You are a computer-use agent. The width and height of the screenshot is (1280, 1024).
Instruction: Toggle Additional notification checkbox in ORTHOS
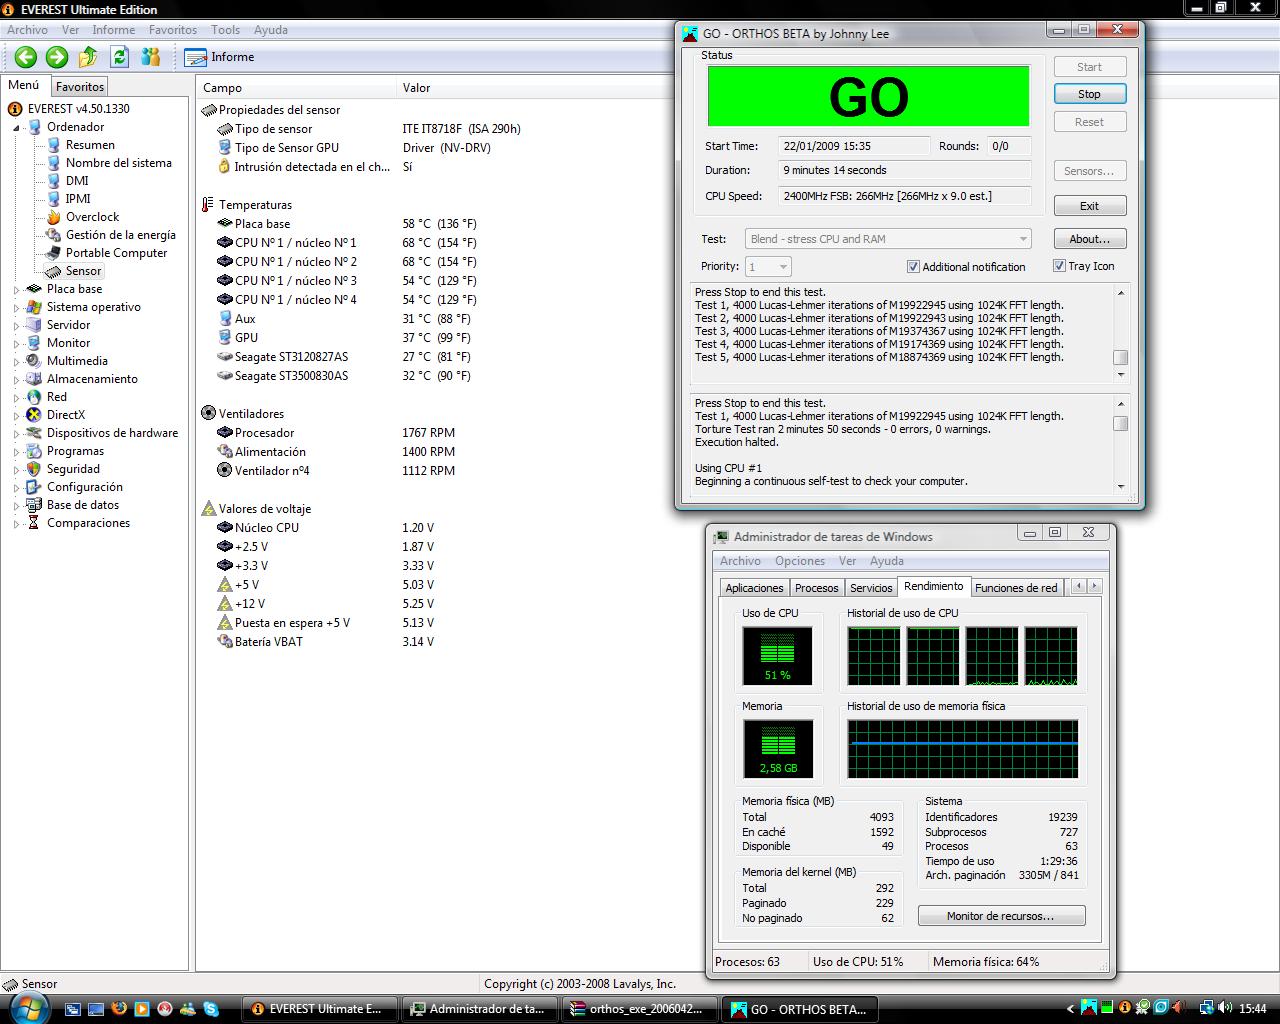(913, 266)
